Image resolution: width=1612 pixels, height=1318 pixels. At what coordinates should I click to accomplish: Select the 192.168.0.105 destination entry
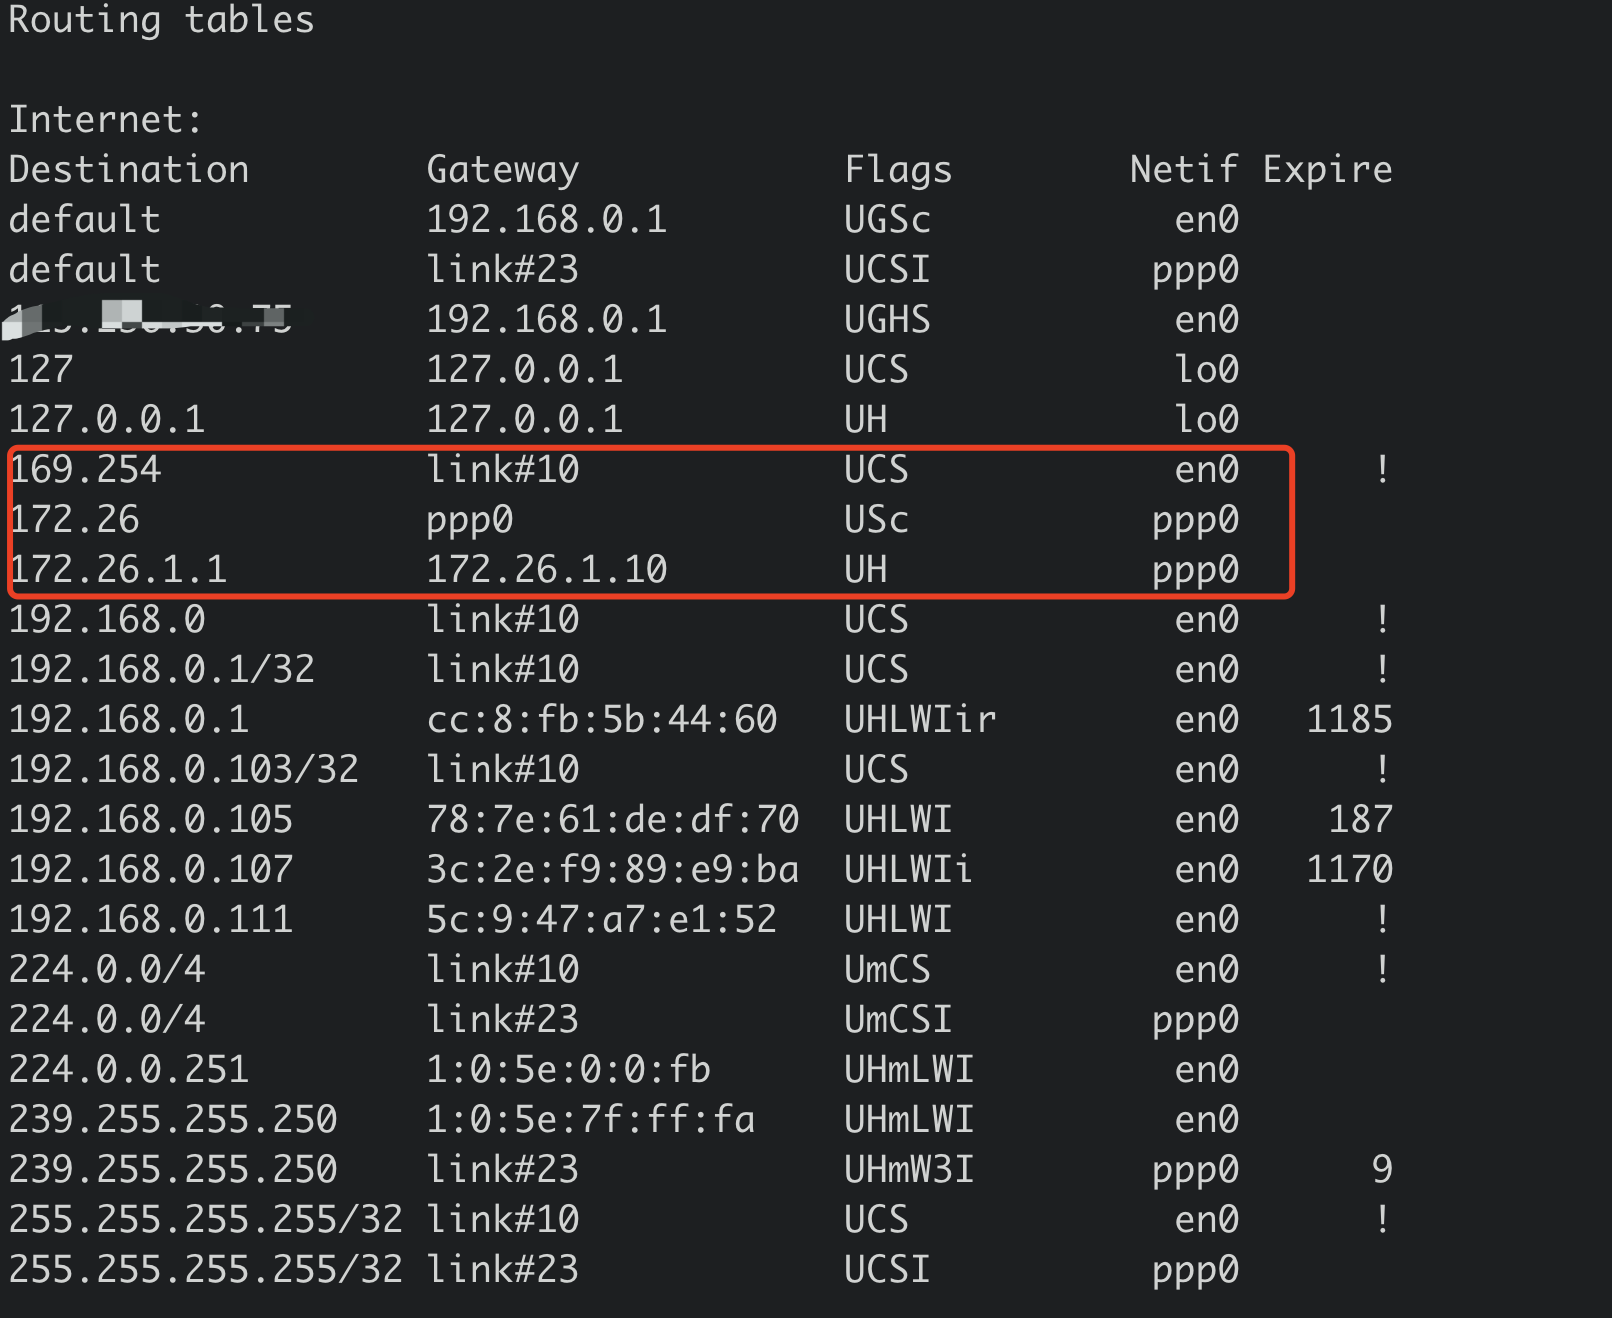pyautogui.click(x=151, y=820)
